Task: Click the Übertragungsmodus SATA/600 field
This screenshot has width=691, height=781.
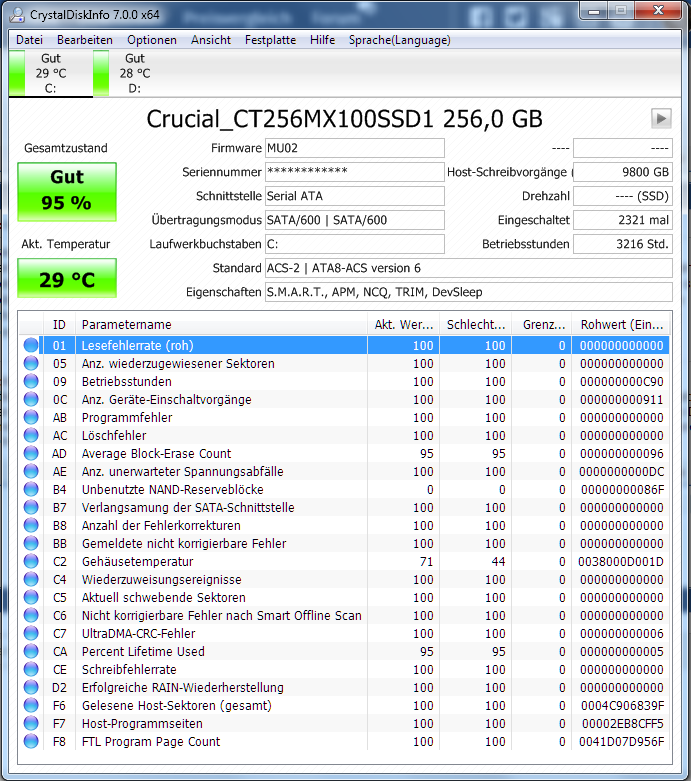Action: [354, 220]
